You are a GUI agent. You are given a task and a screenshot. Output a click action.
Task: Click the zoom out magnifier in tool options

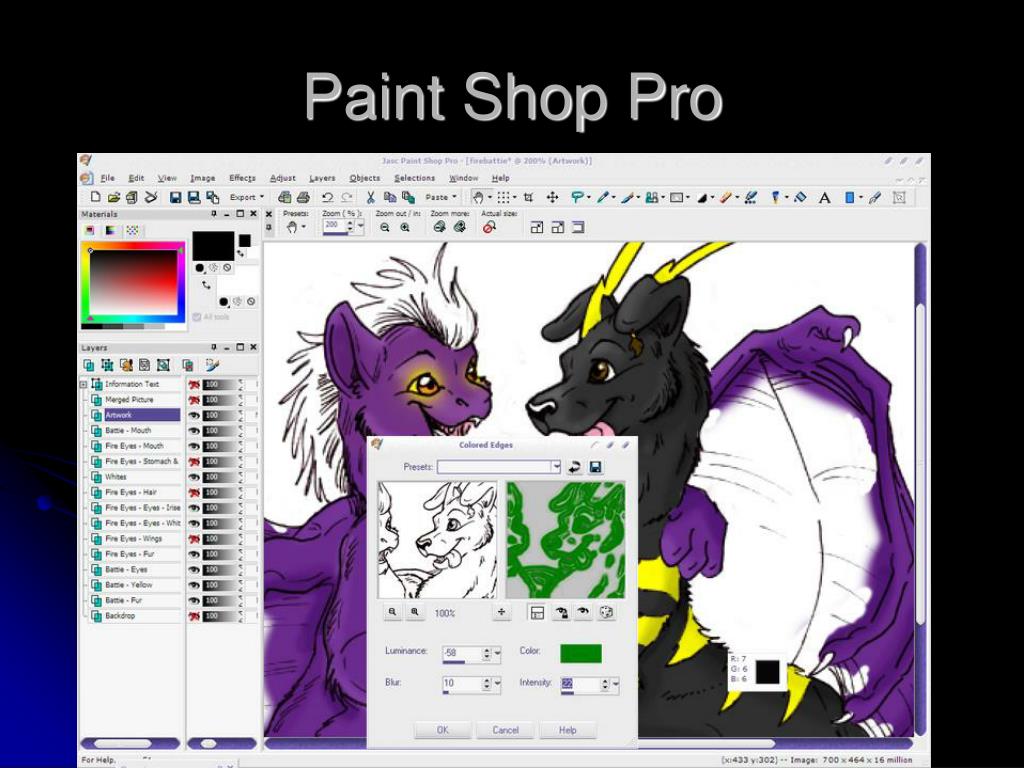tap(385, 227)
